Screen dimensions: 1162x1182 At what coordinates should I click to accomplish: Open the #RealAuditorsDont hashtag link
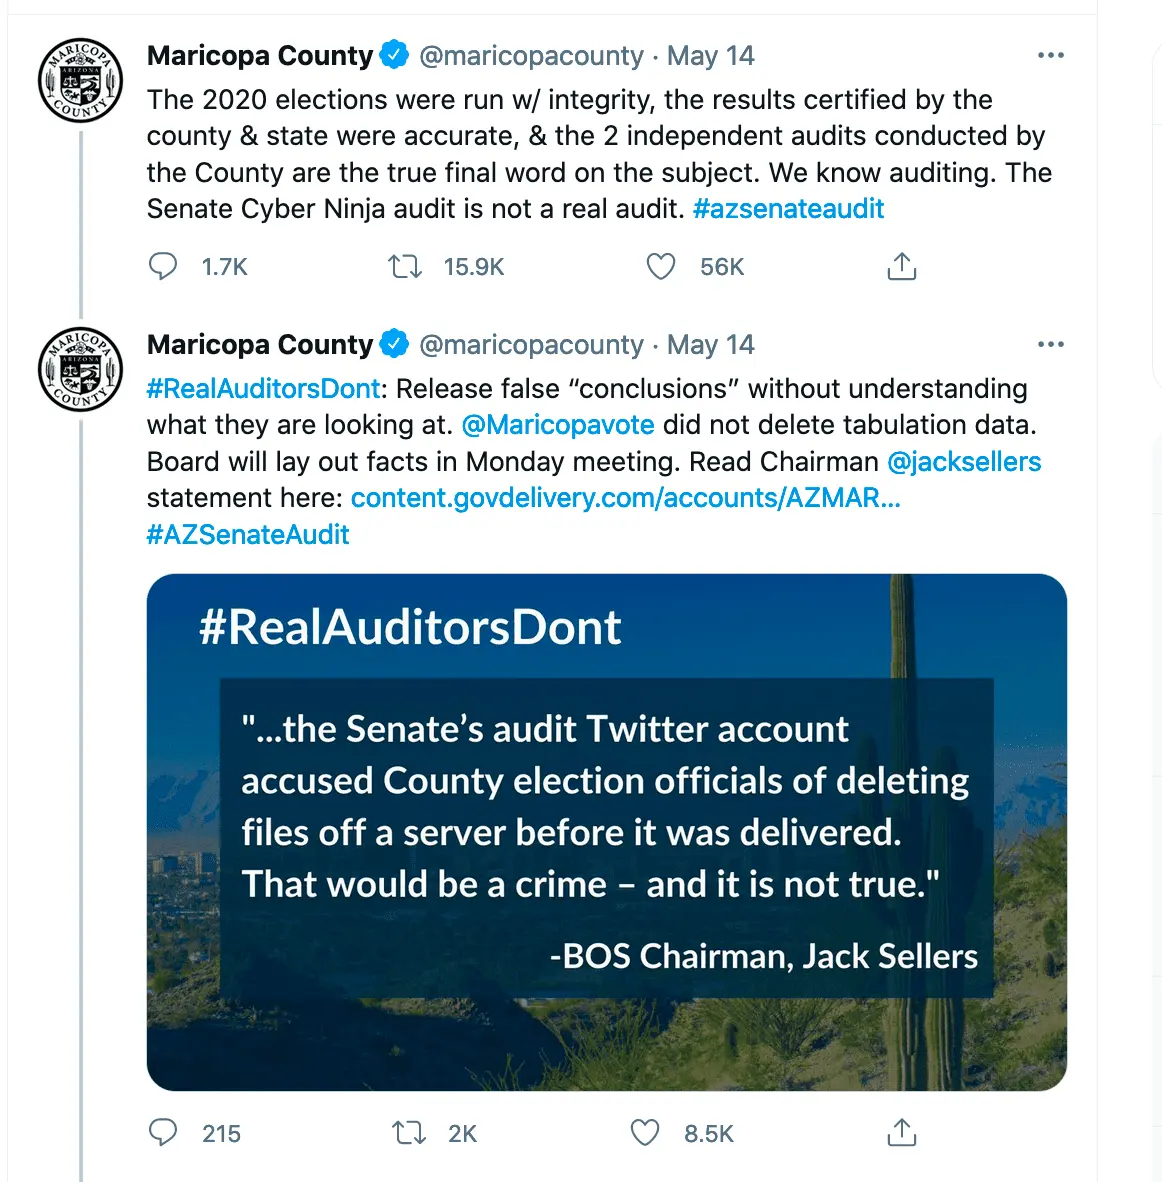(x=263, y=389)
